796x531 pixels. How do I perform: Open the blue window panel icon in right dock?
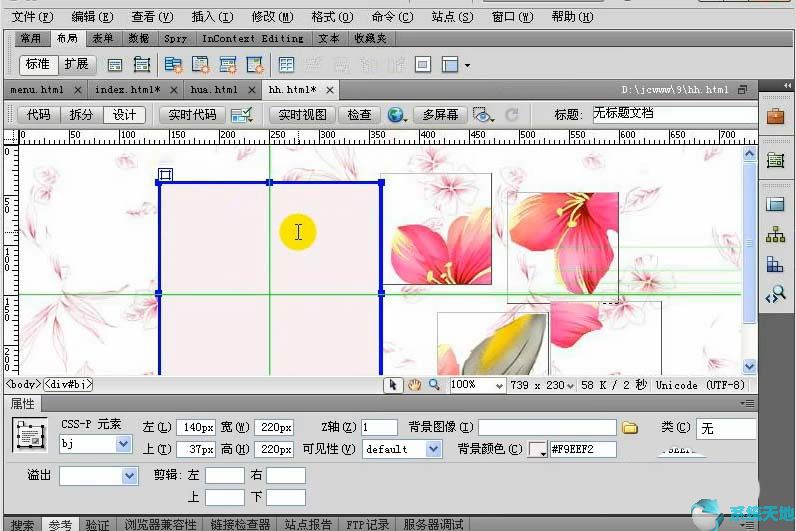pyautogui.click(x=775, y=204)
